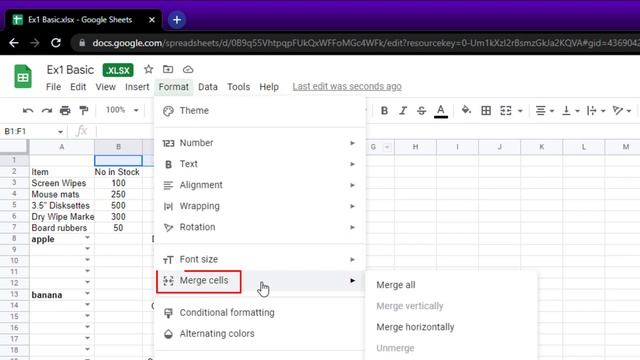Open a new browser tab
This screenshot has height=360, width=640.
tap(177, 20)
